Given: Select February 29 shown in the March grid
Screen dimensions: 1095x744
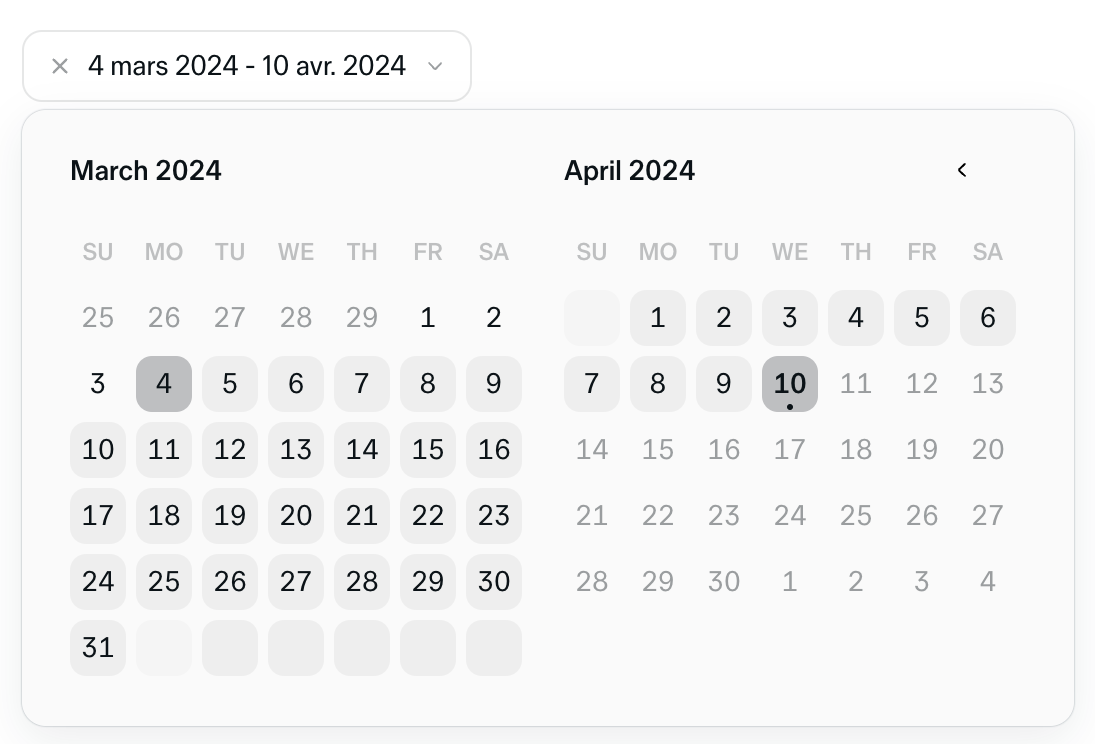Looking at the screenshot, I should 362,317.
